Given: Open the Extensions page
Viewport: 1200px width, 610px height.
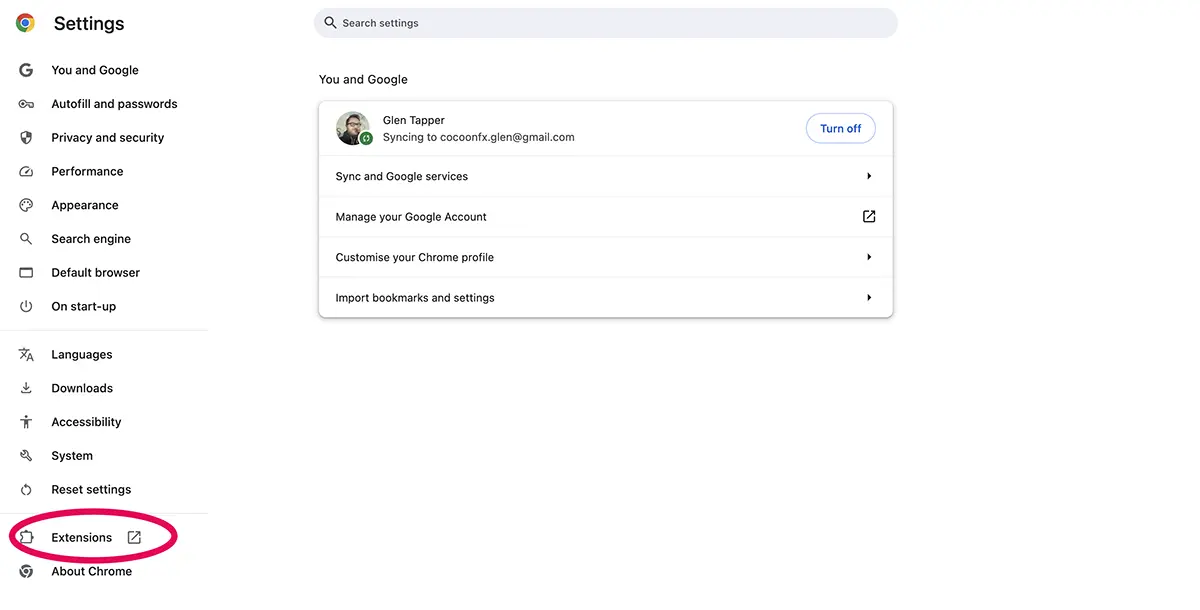Looking at the screenshot, I should (80, 537).
